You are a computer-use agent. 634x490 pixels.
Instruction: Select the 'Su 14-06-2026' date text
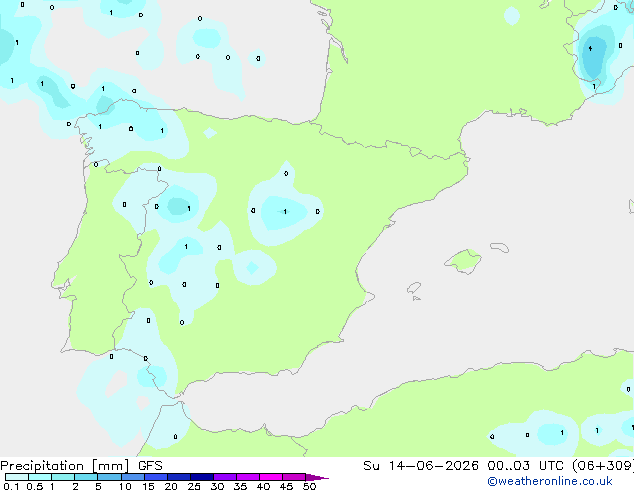click(421, 466)
